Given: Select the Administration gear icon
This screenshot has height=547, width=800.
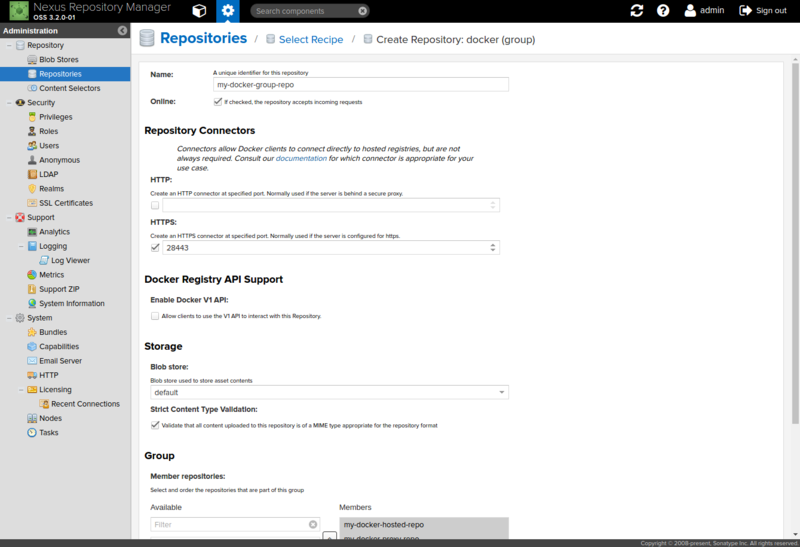Looking at the screenshot, I should [228, 11].
